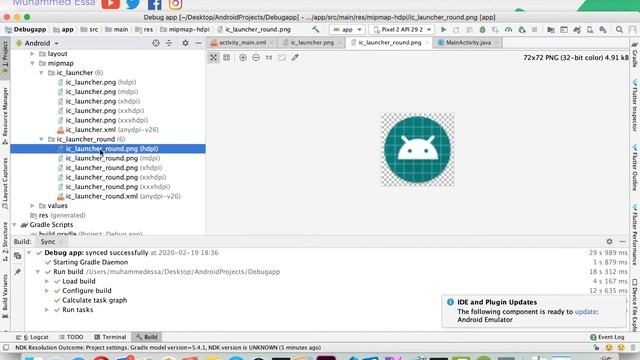Zoom out on the image preview

pyautogui.click(x=256, y=58)
